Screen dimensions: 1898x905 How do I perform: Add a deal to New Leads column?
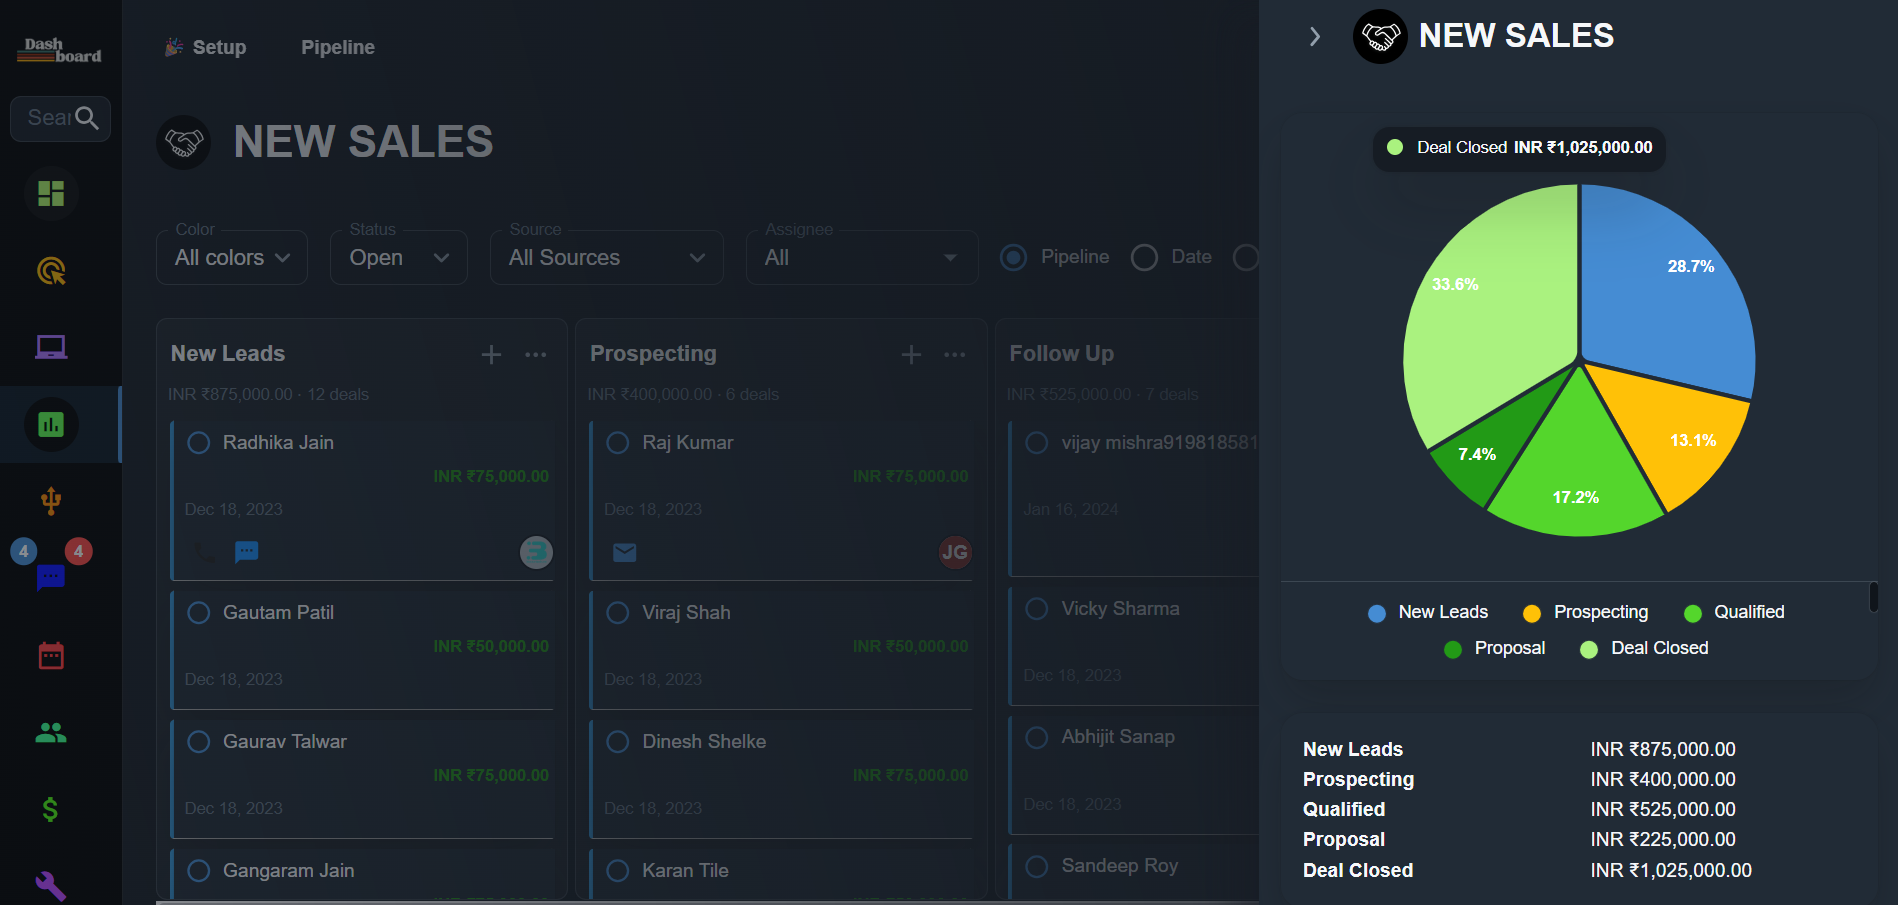(x=491, y=355)
